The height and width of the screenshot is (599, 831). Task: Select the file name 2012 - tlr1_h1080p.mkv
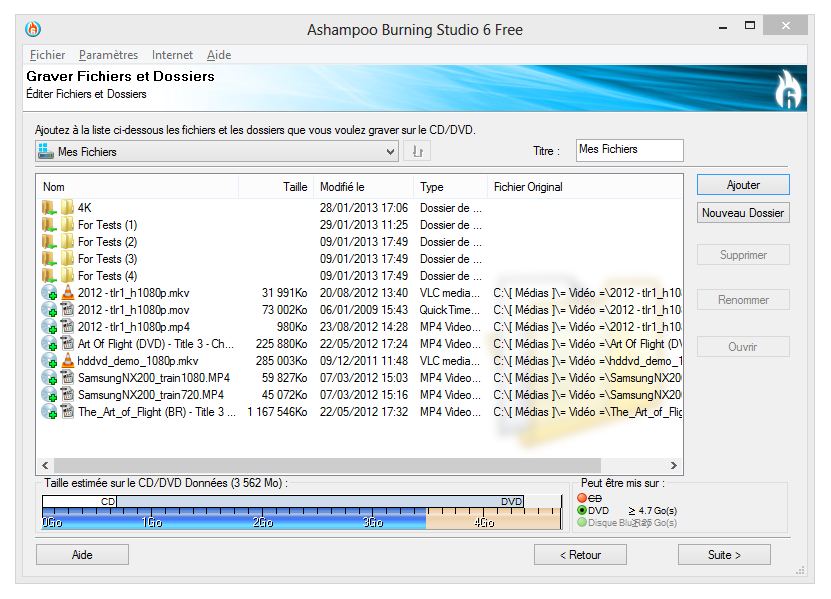point(133,293)
